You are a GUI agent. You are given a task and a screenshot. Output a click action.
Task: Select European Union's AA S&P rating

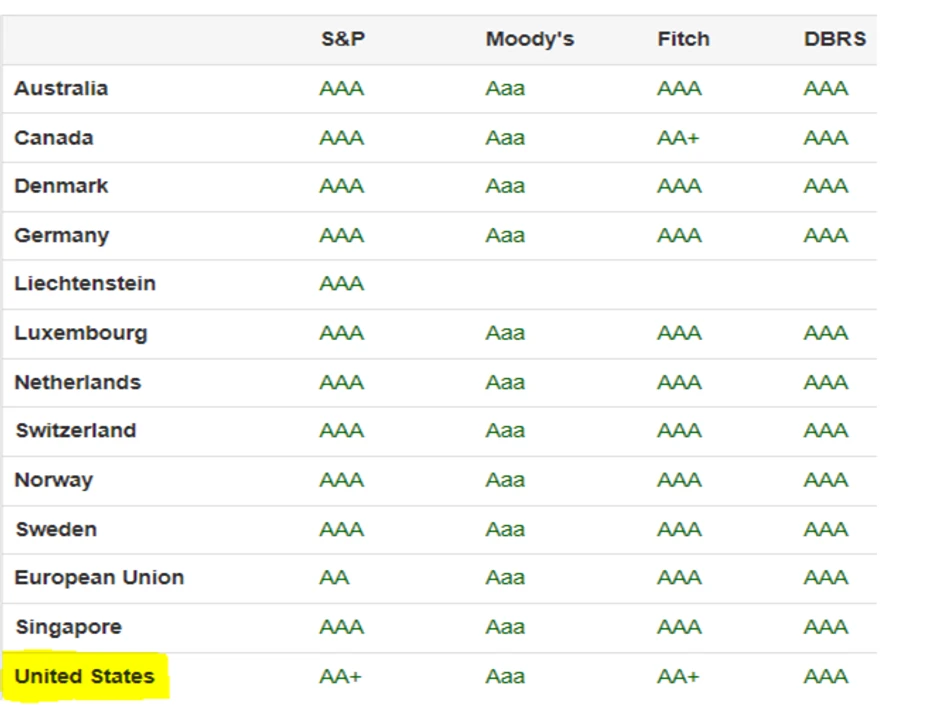tap(334, 578)
